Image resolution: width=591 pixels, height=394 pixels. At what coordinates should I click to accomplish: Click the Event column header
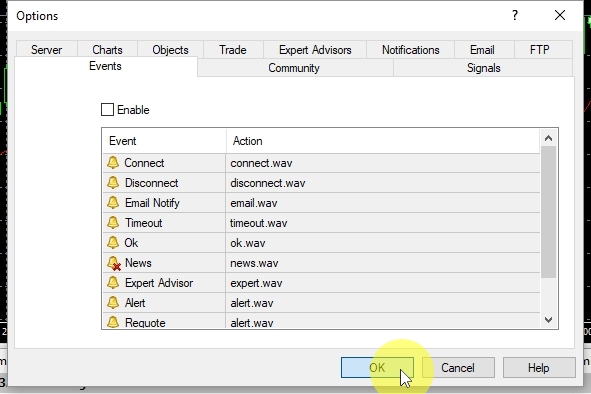click(x=164, y=141)
